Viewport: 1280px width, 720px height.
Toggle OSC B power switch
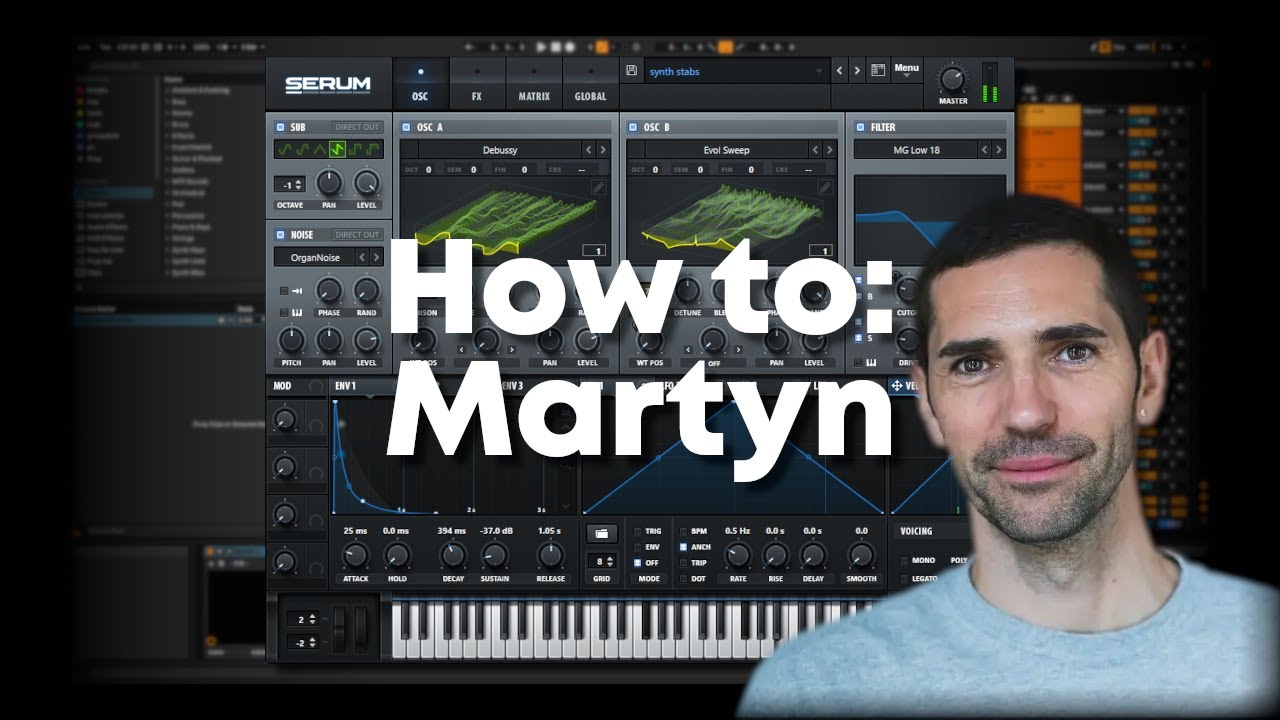[x=632, y=127]
